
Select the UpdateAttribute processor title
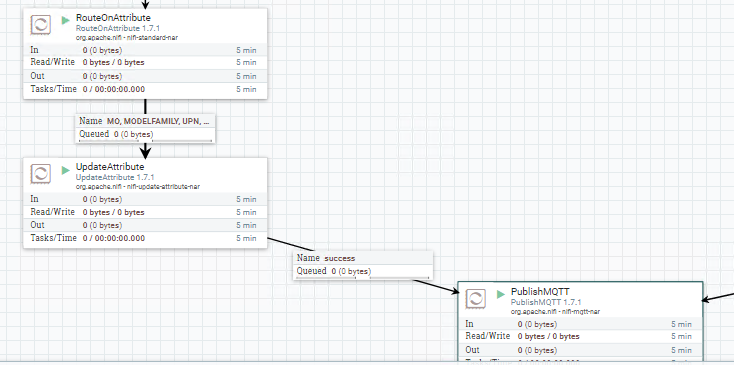point(110,167)
